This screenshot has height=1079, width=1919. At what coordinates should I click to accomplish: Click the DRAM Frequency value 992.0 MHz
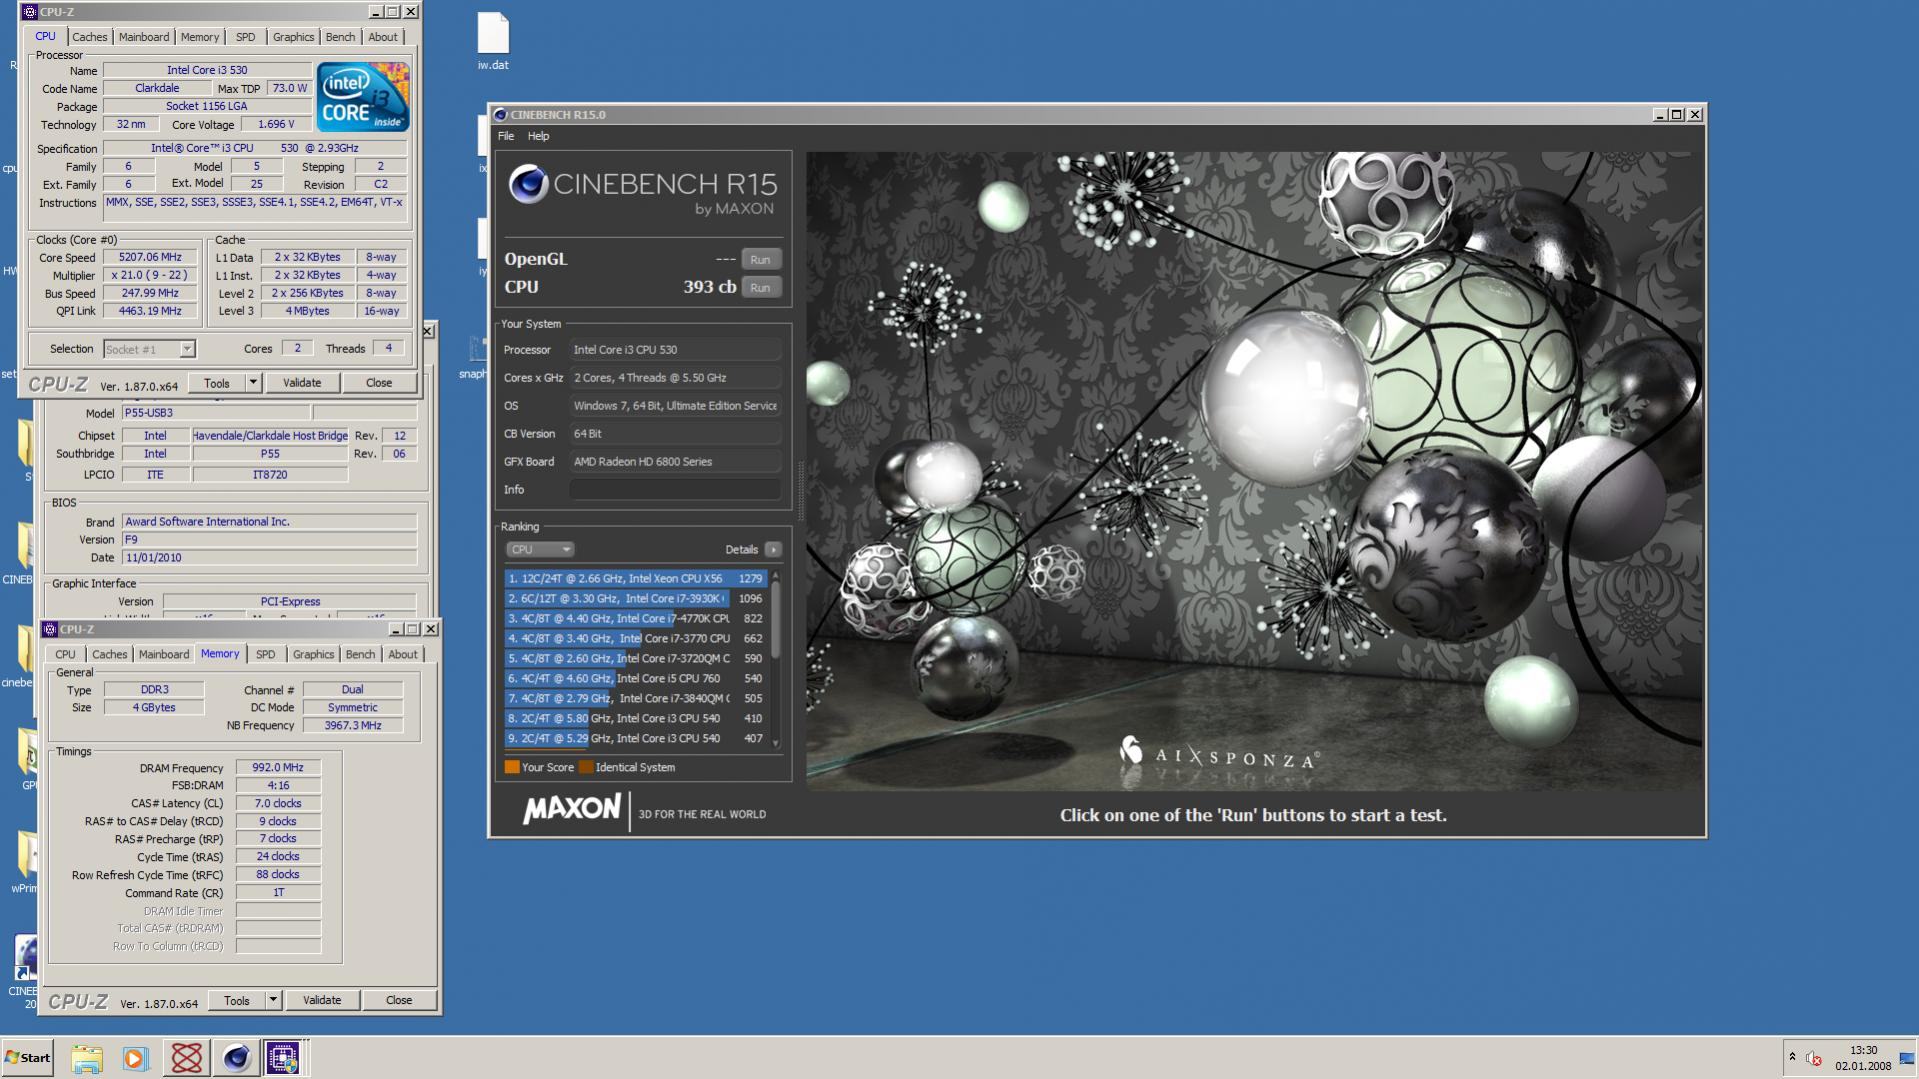click(278, 767)
